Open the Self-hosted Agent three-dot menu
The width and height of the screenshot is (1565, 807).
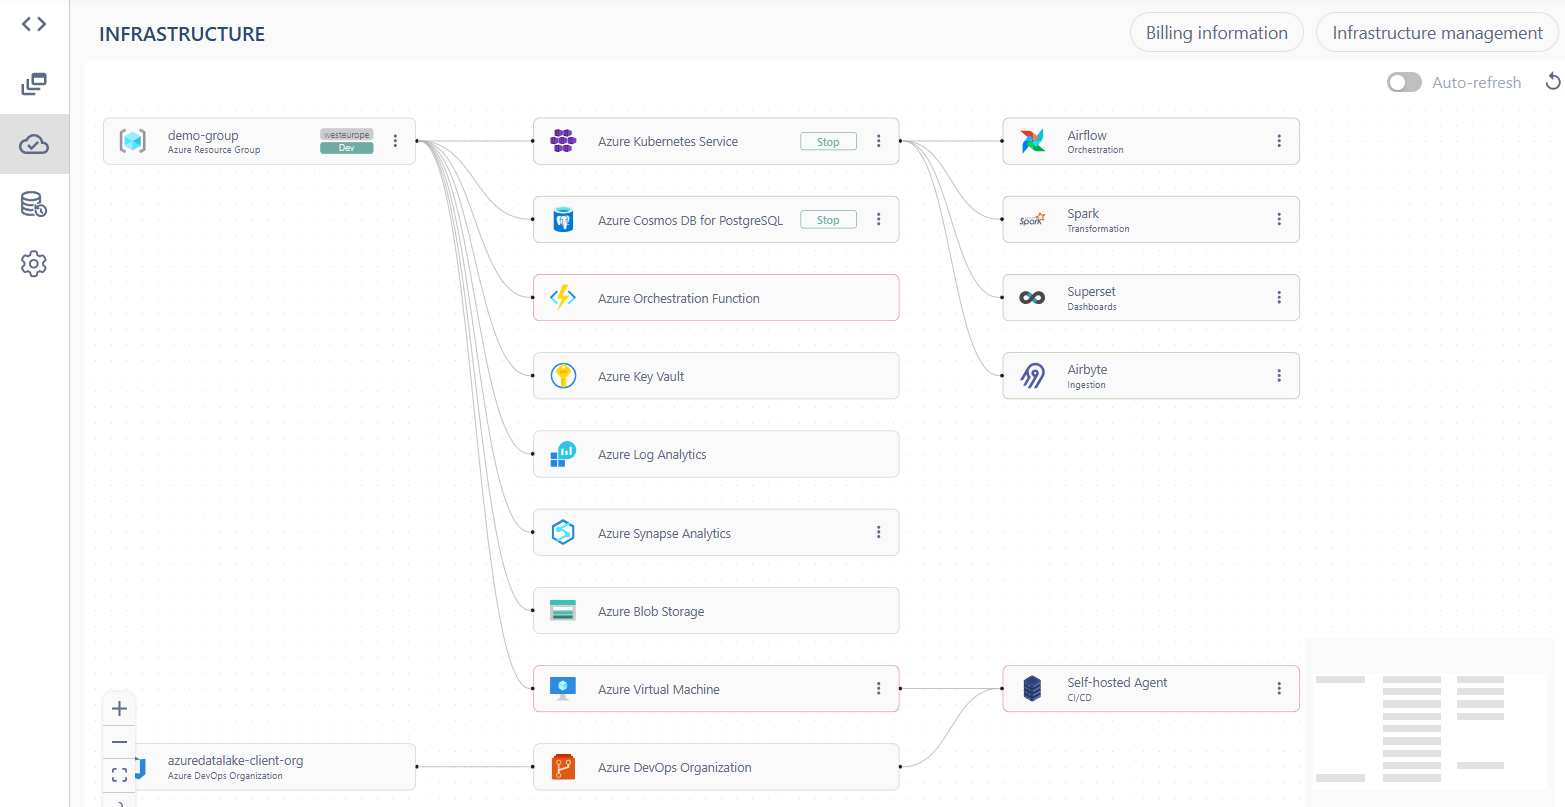pos(1279,689)
